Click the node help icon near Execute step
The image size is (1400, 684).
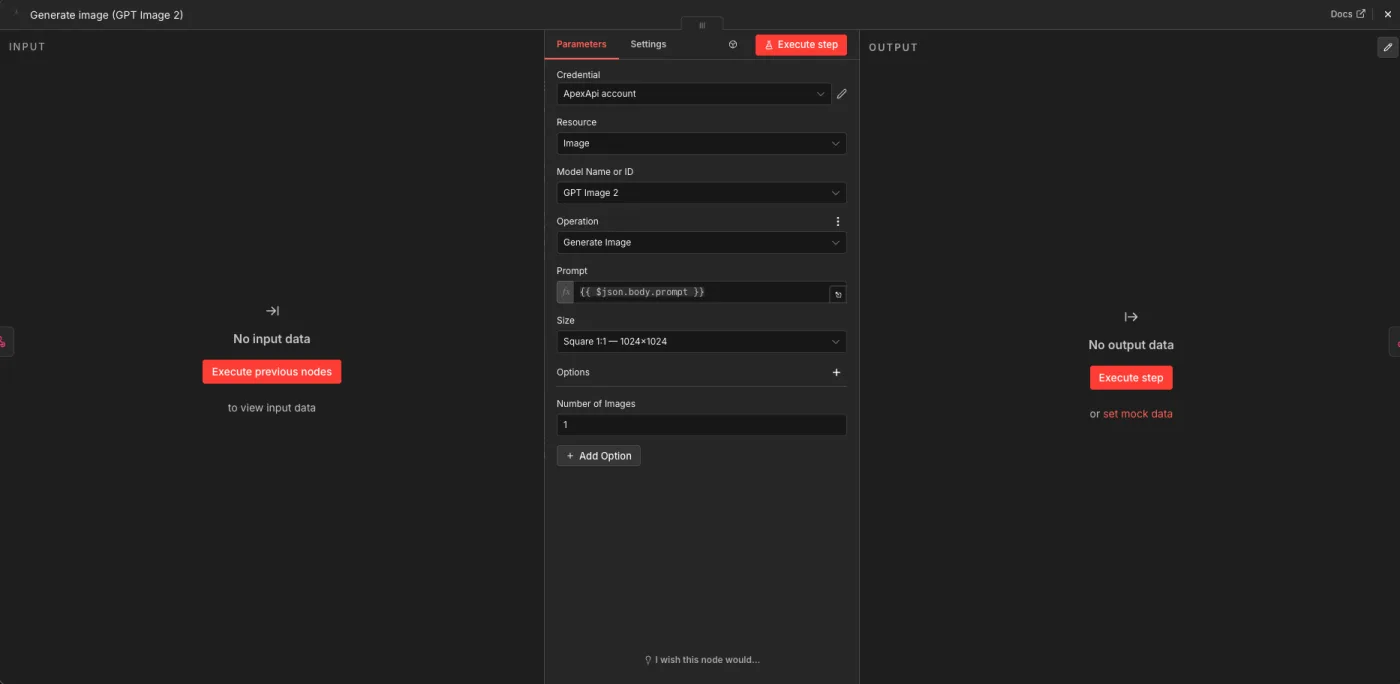(x=733, y=45)
